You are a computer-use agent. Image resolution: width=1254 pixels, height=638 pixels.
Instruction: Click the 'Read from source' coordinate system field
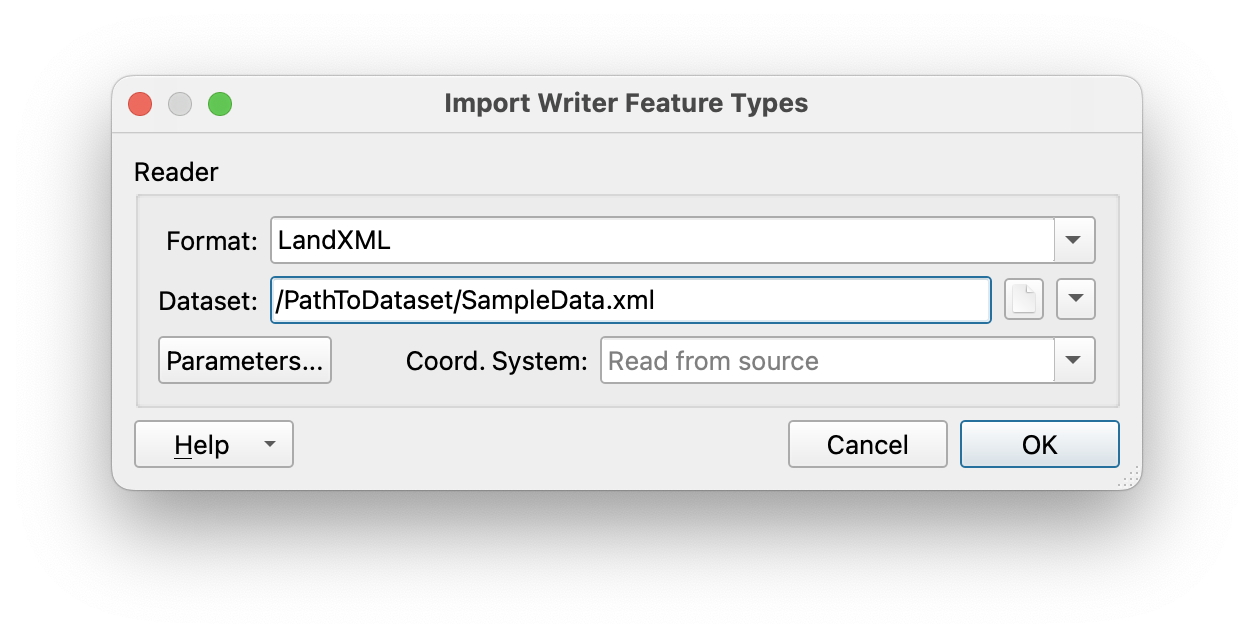tap(827, 360)
